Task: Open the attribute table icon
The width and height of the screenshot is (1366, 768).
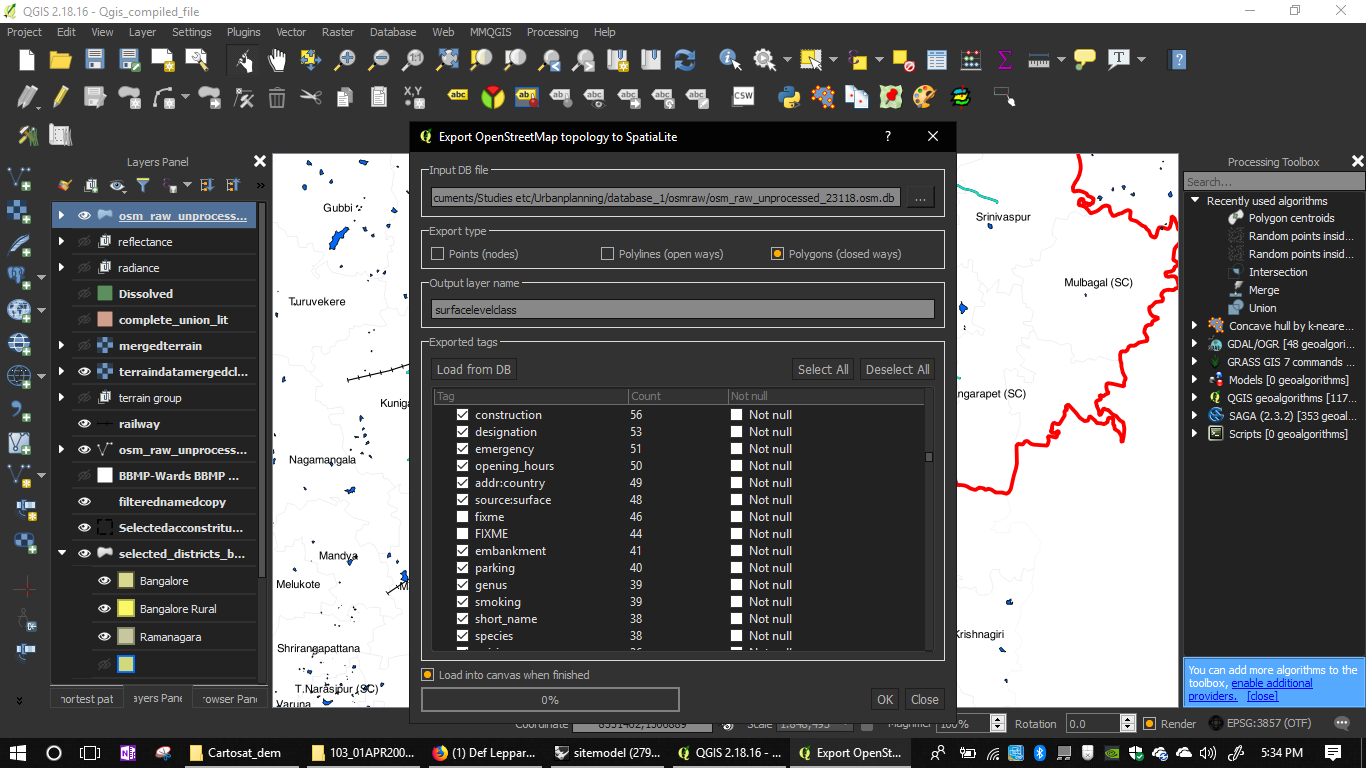Action: (936, 60)
